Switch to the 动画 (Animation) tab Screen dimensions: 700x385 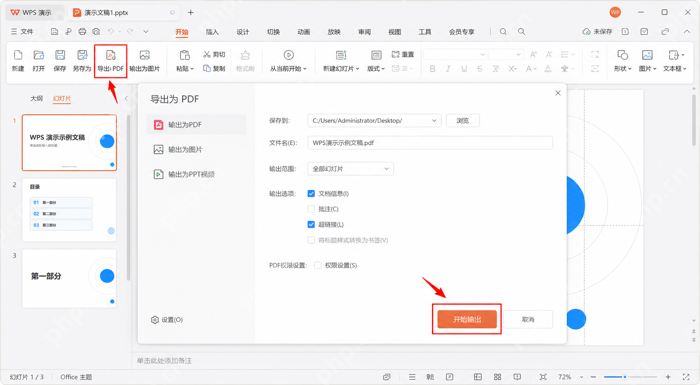tap(304, 32)
